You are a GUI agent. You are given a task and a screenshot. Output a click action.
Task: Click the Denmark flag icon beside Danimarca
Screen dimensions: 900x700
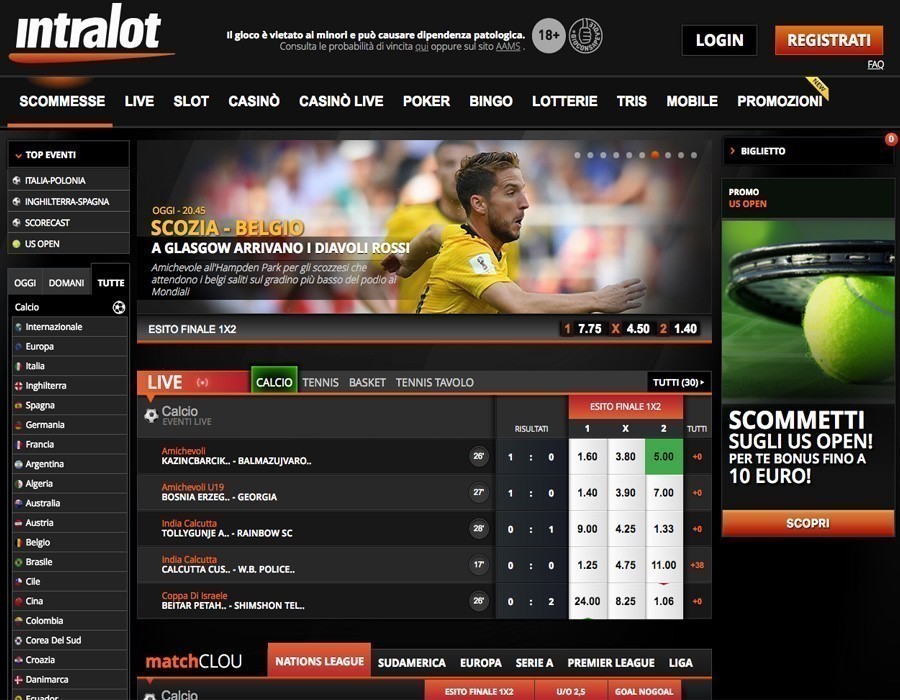(x=18, y=679)
